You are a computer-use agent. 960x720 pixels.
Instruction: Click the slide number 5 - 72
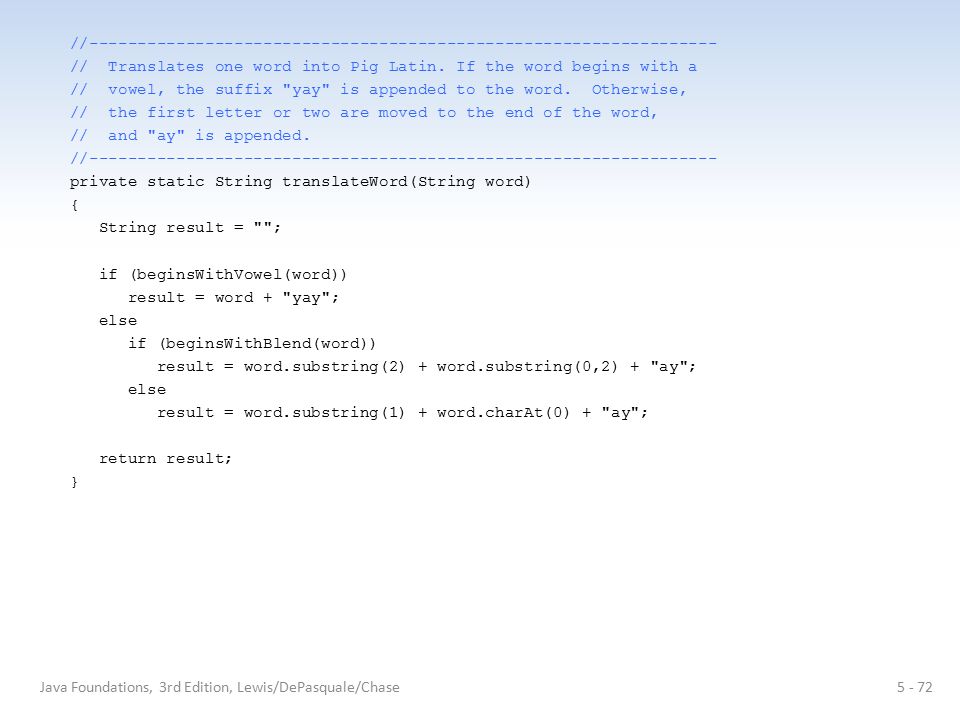tap(915, 688)
